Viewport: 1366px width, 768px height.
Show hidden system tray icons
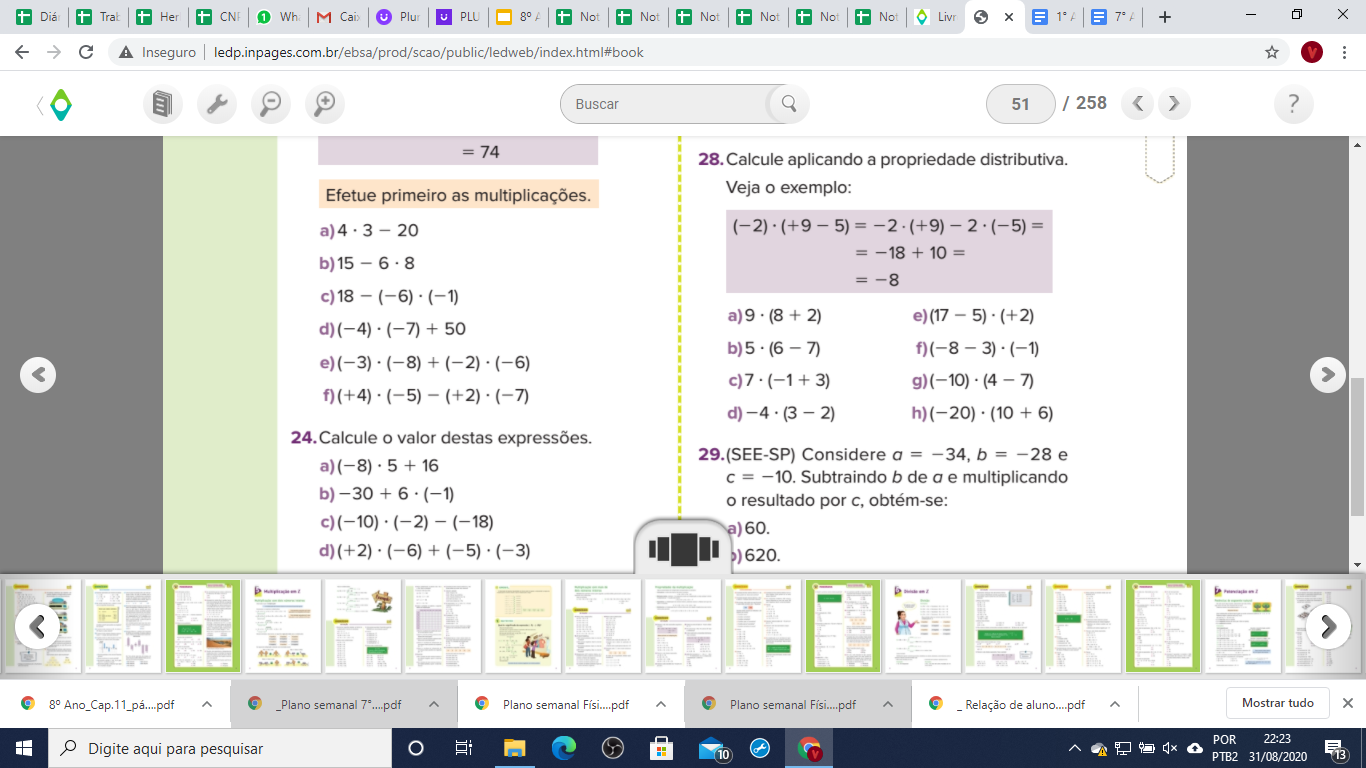click(x=1075, y=748)
